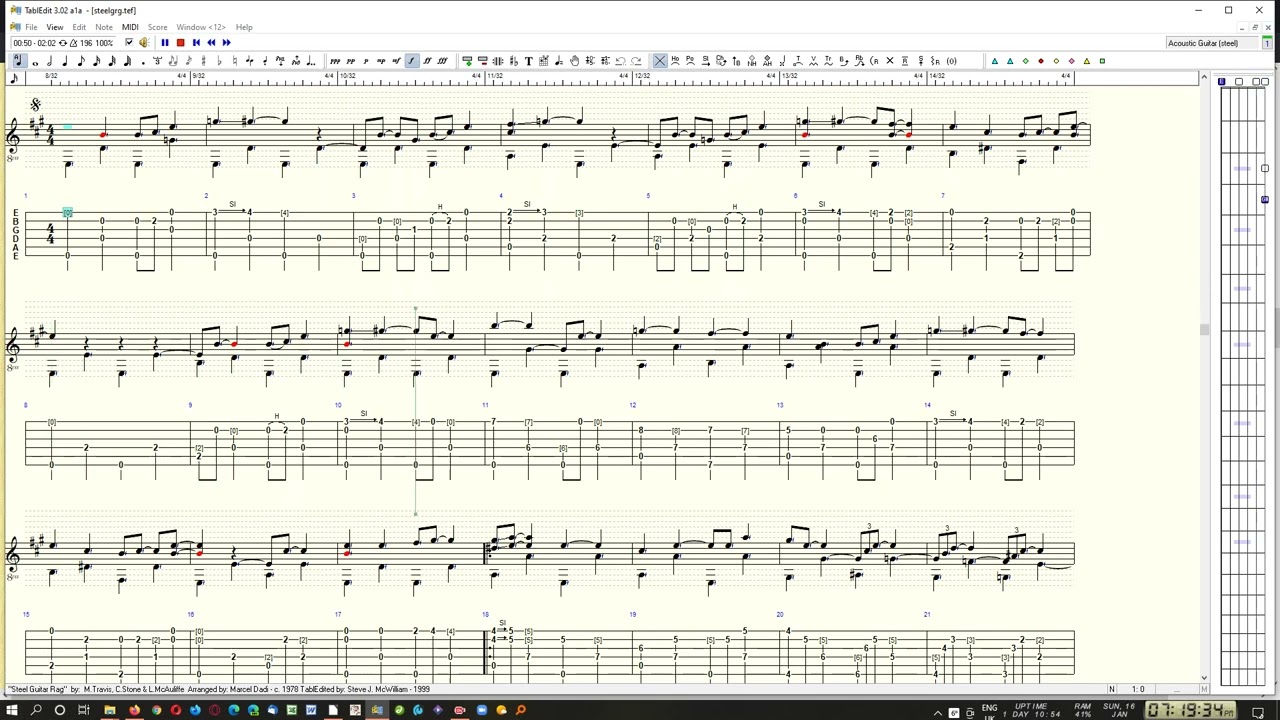1280x720 pixels.
Task: Click the blue rewind double-arrow button
Action: click(x=211, y=43)
